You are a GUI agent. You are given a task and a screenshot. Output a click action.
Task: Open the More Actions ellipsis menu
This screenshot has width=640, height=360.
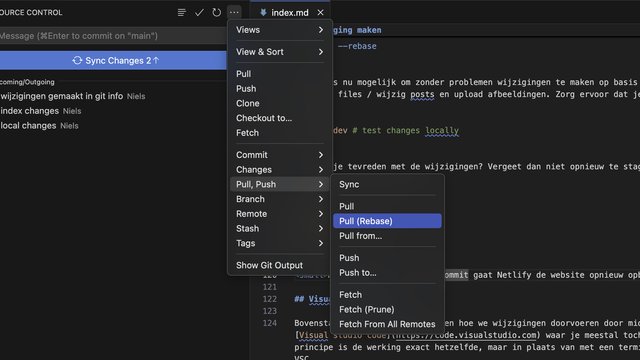click(x=234, y=13)
